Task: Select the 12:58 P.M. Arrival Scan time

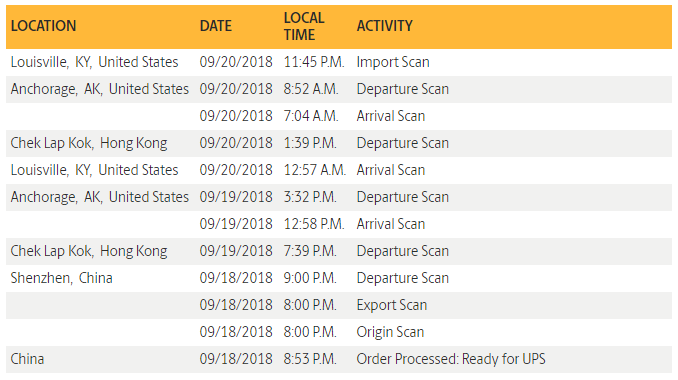Action: click(x=314, y=224)
